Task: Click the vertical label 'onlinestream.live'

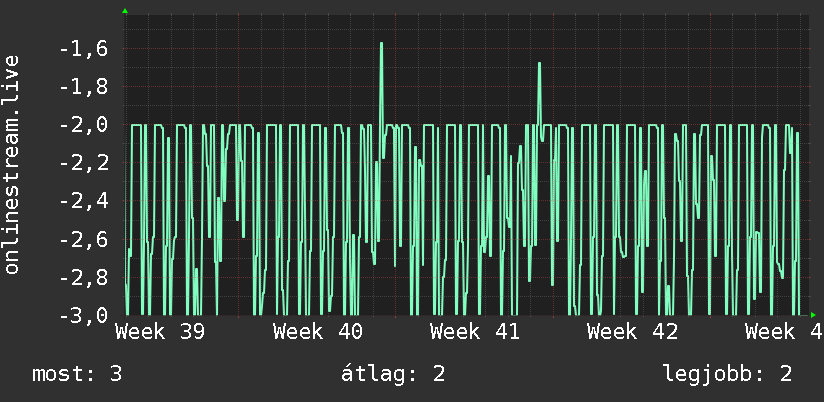Action: tap(12, 164)
